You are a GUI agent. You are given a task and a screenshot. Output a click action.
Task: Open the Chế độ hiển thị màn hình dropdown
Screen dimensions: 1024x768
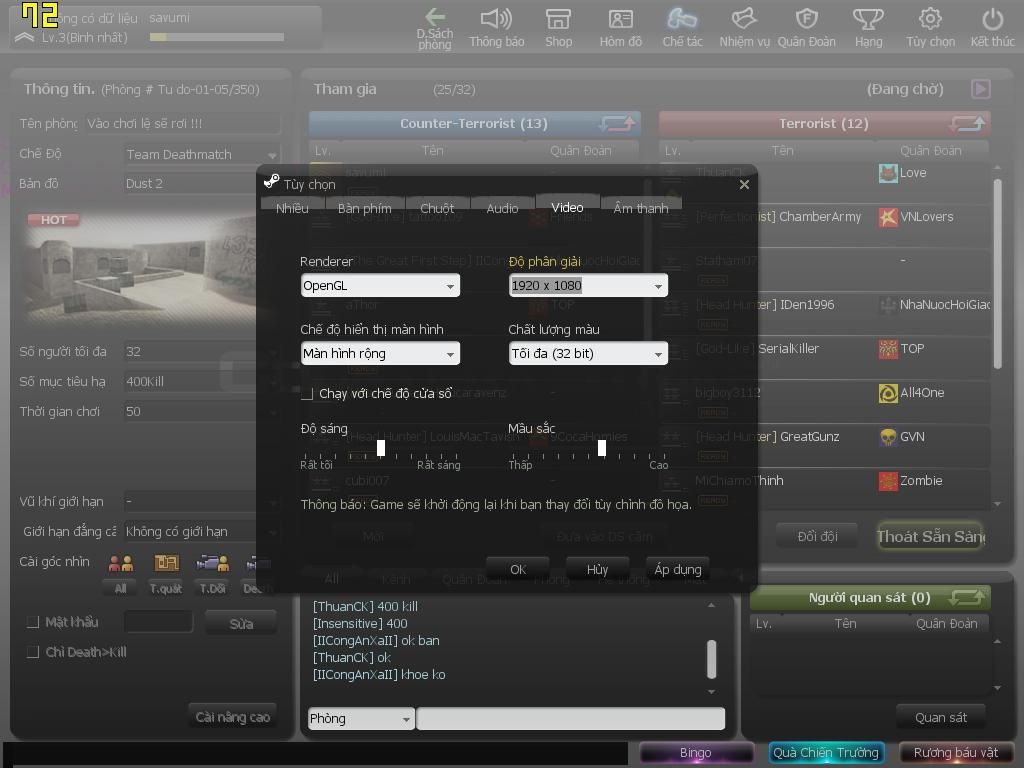pyautogui.click(x=380, y=353)
